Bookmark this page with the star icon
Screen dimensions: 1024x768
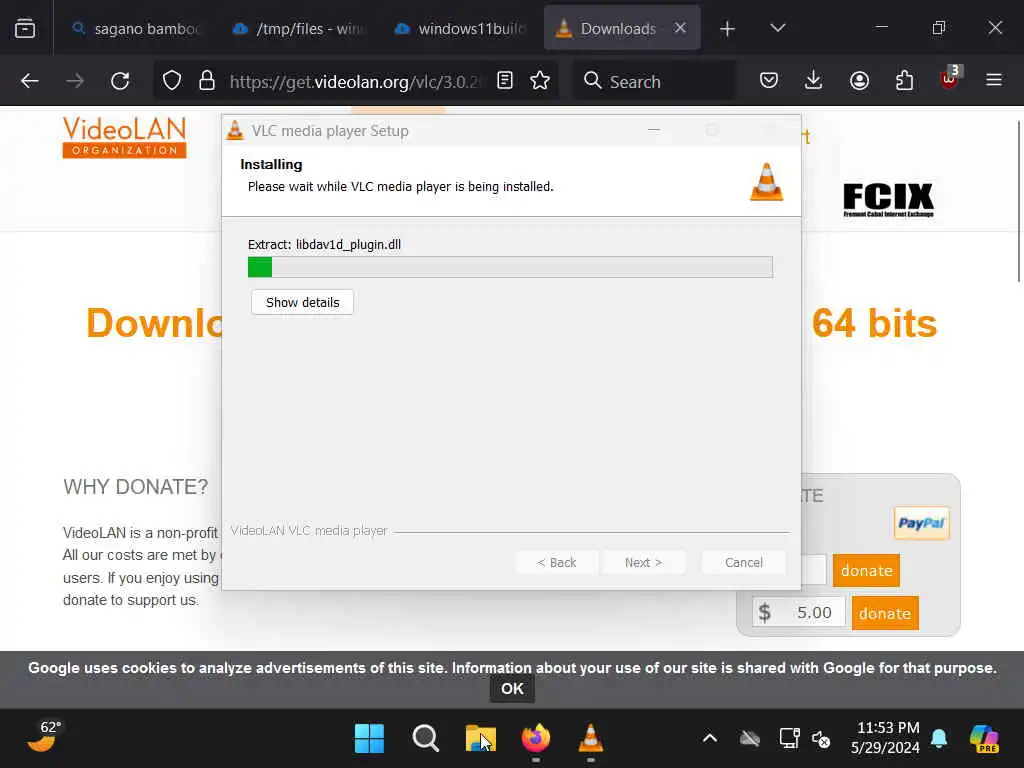click(540, 81)
